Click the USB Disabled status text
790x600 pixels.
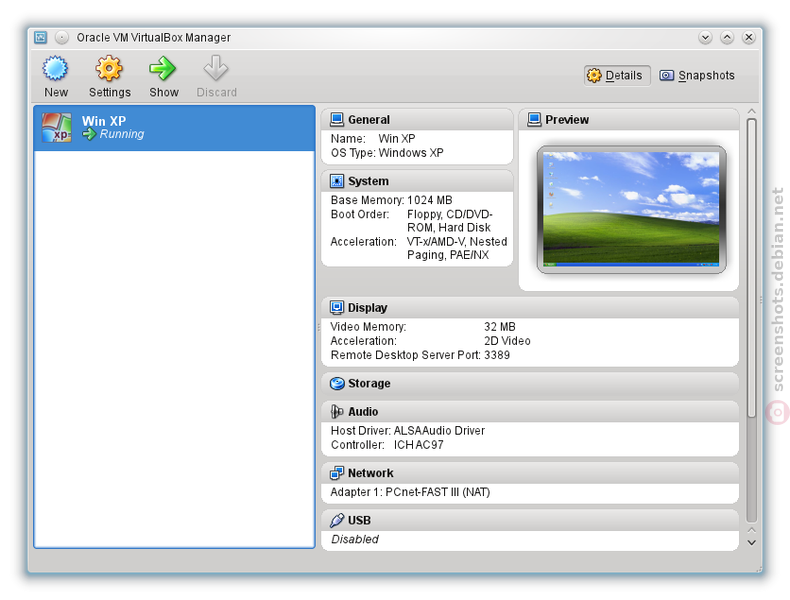[355, 540]
